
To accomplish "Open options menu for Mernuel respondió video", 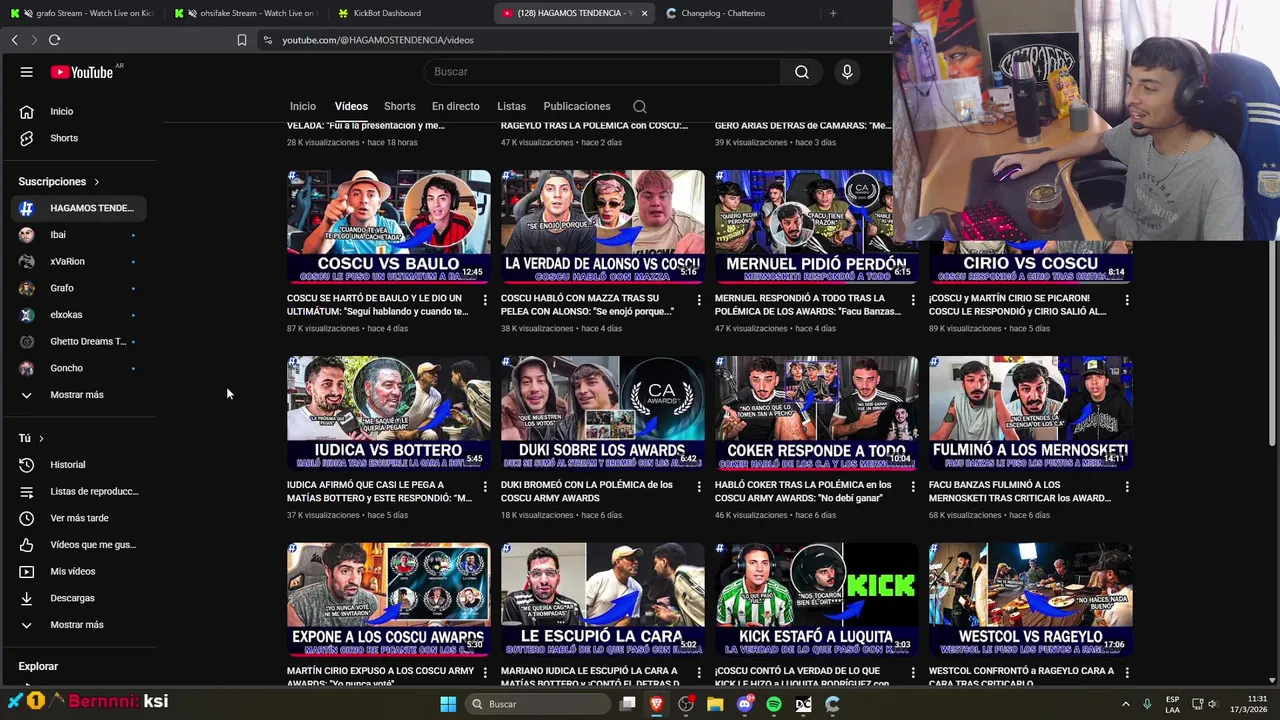I will (913, 299).
